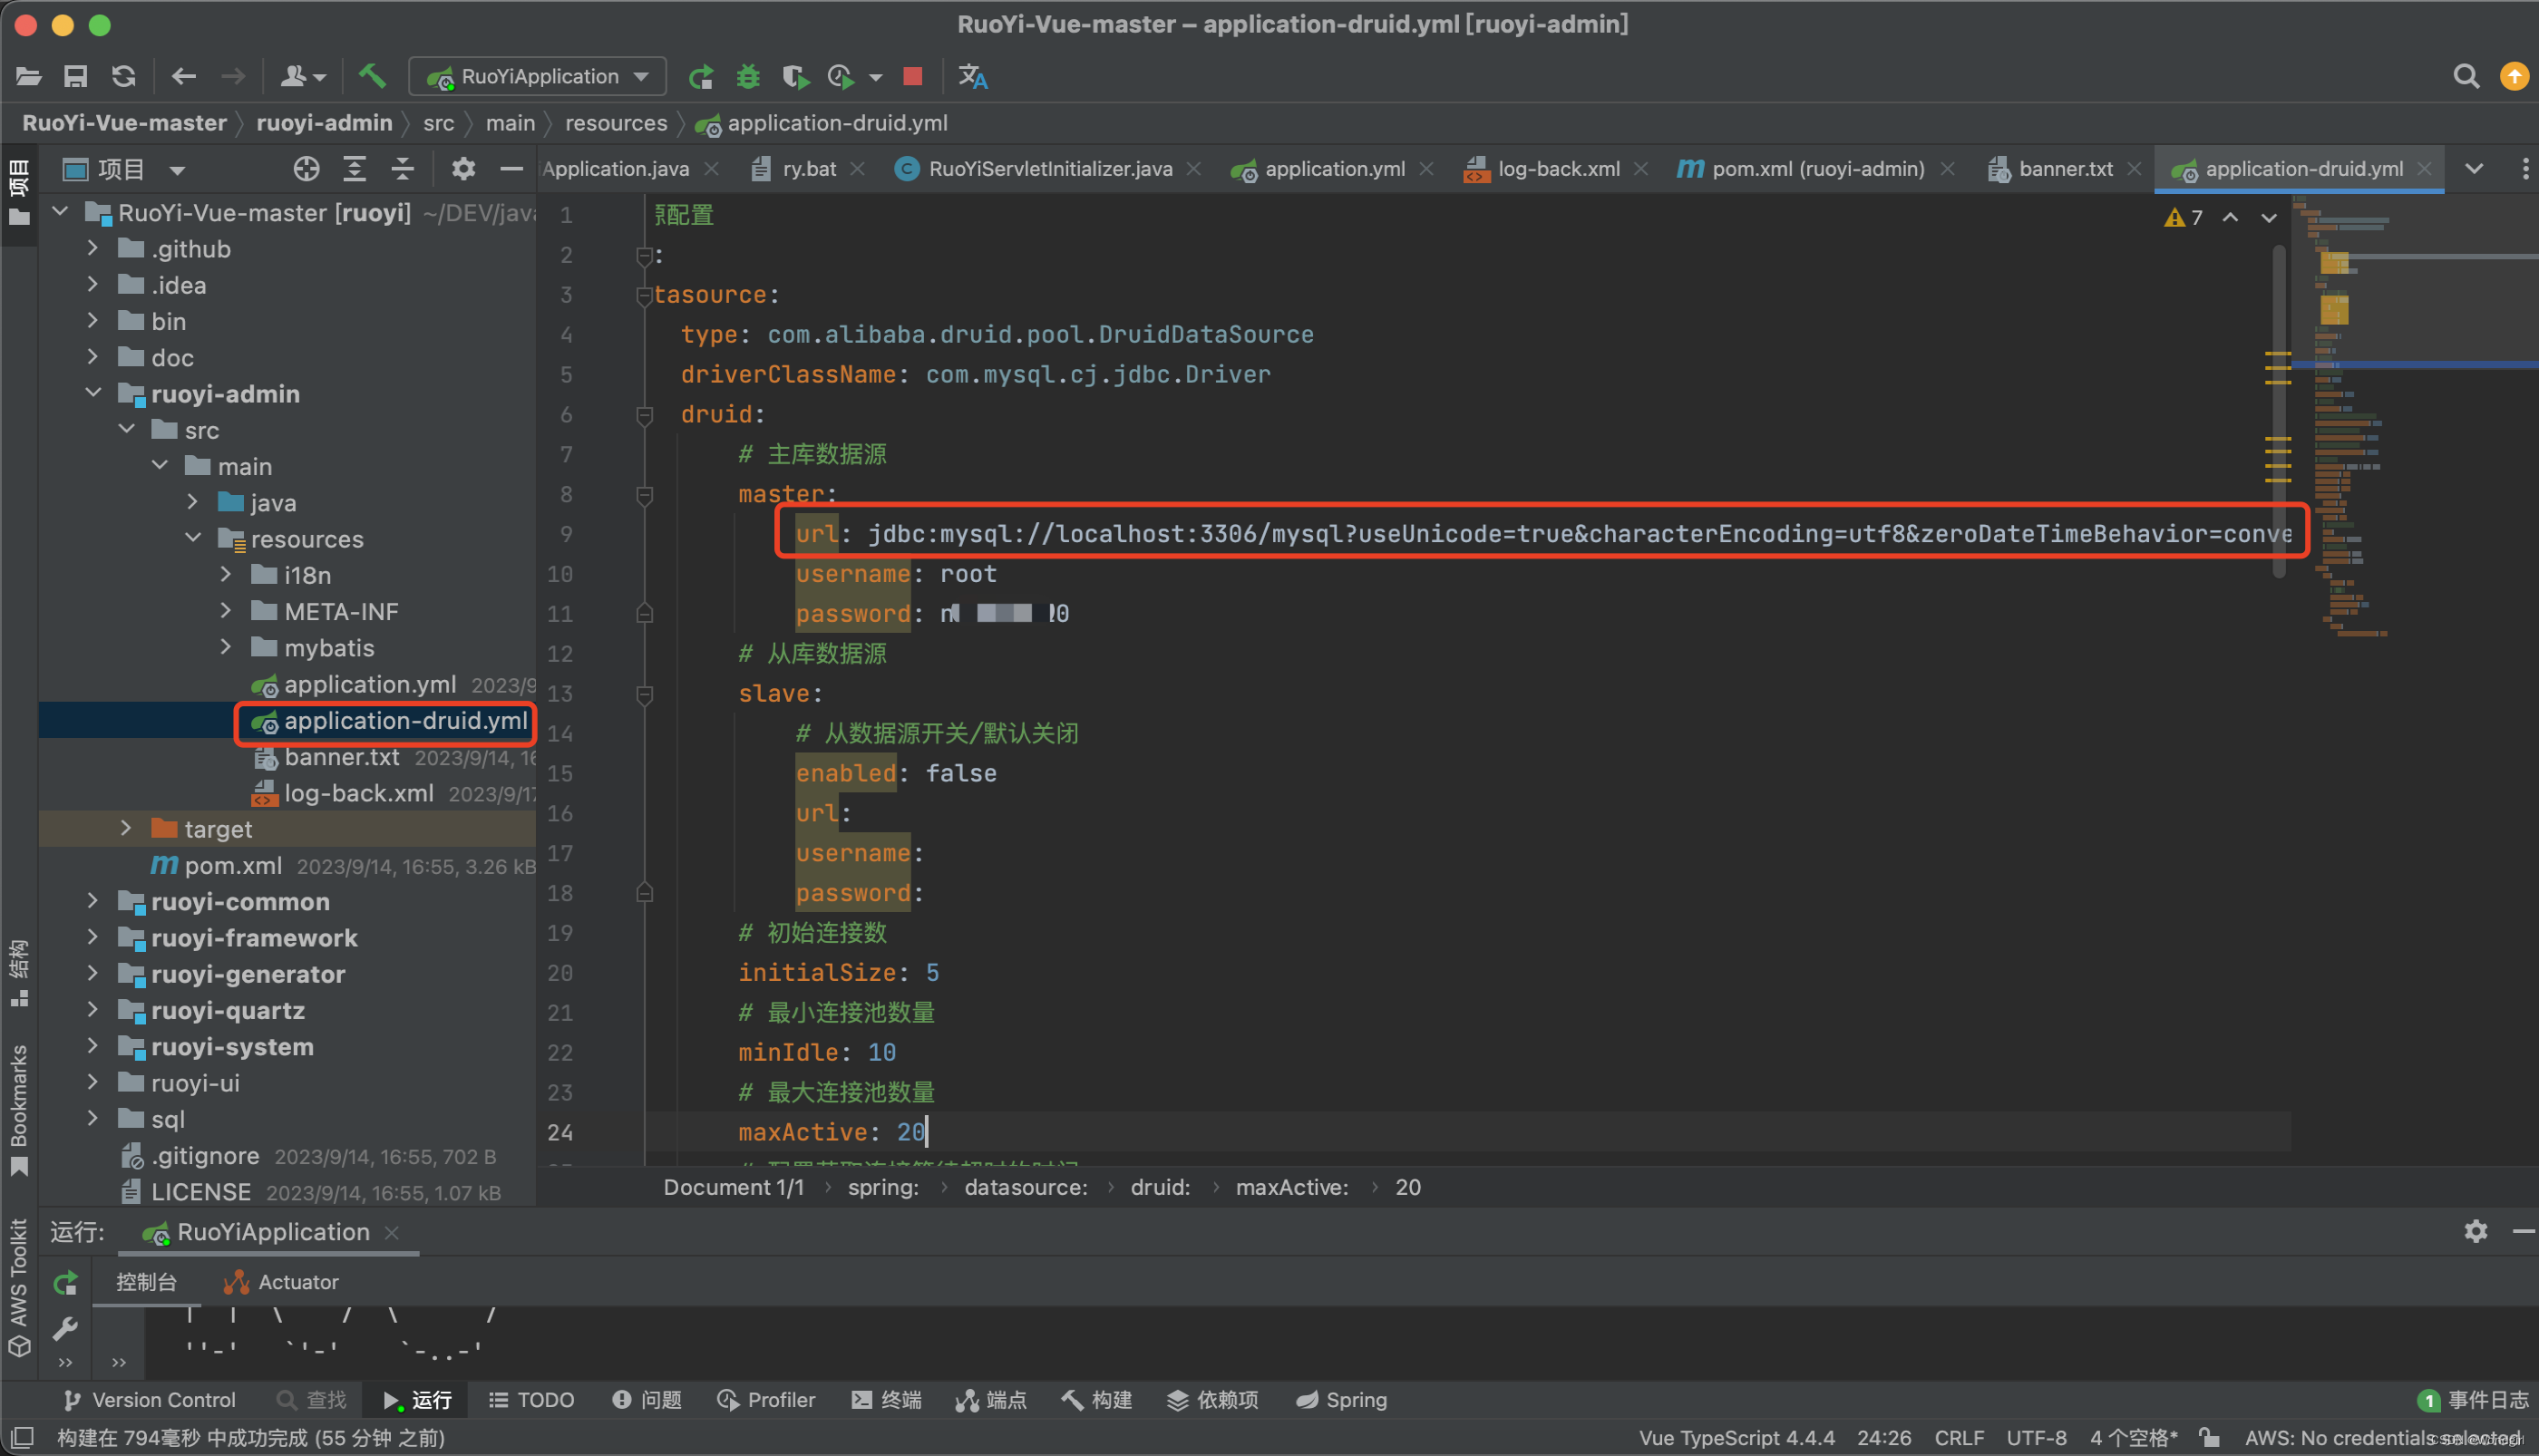The height and width of the screenshot is (1456, 2539).
Task: Expand the mybatis folder
Action: [x=225, y=647]
